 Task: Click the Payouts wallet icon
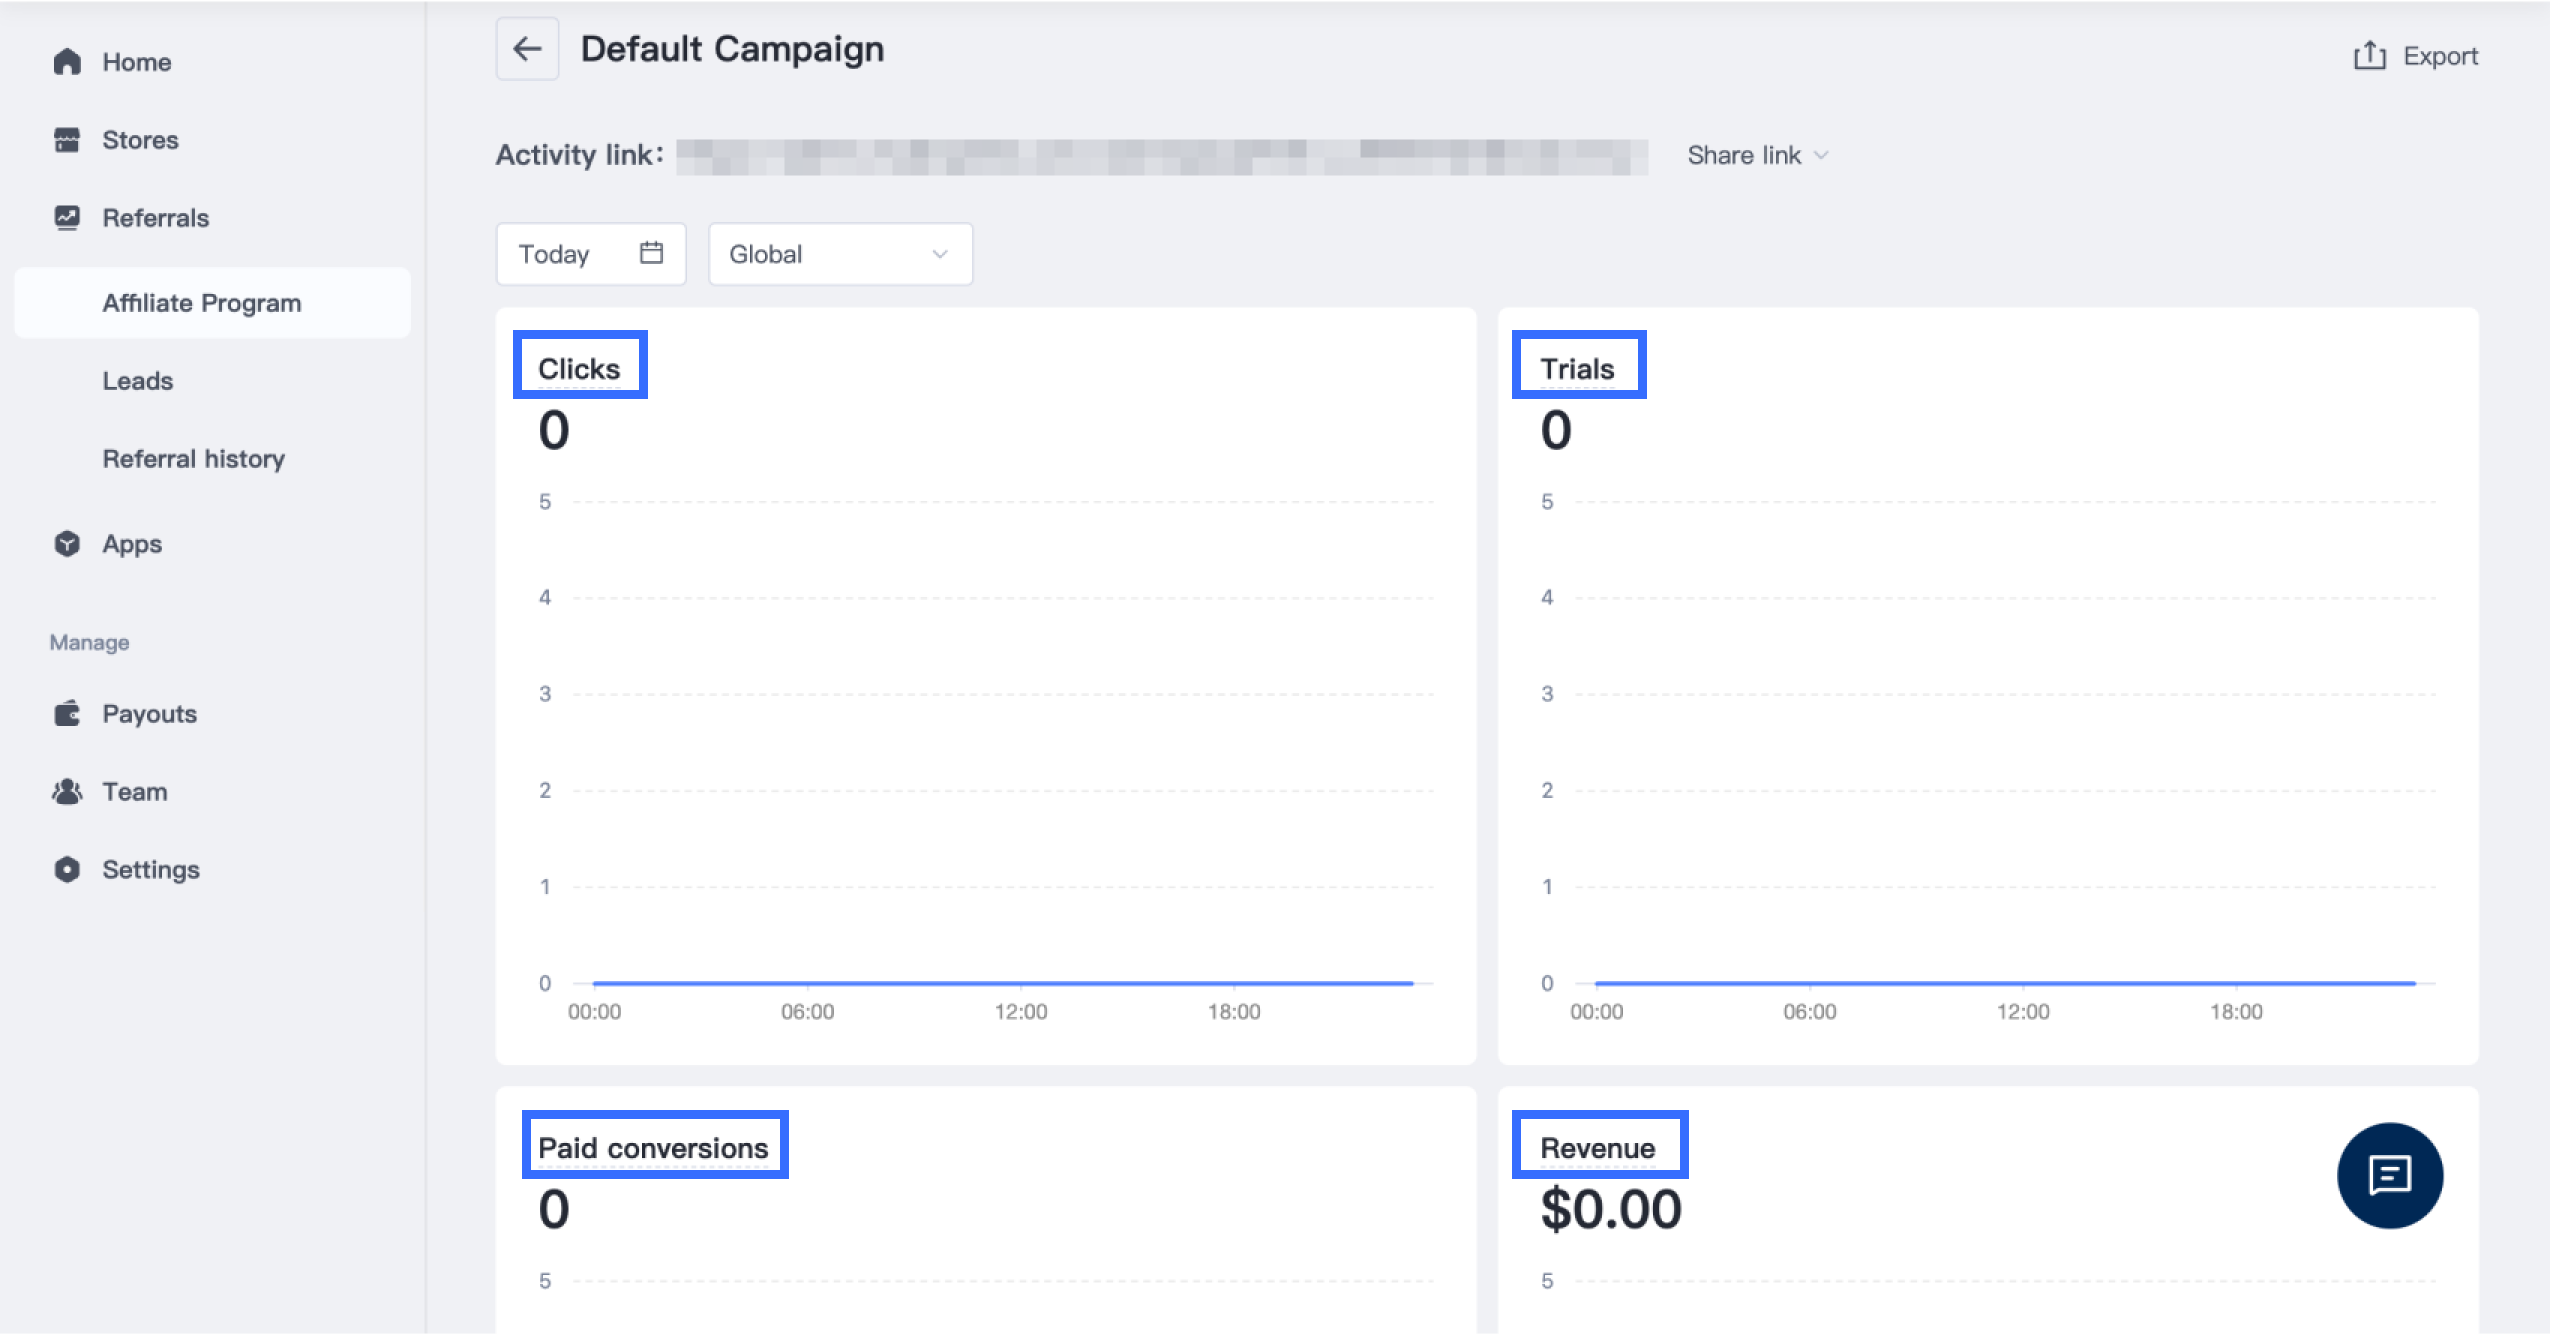pyautogui.click(x=67, y=714)
